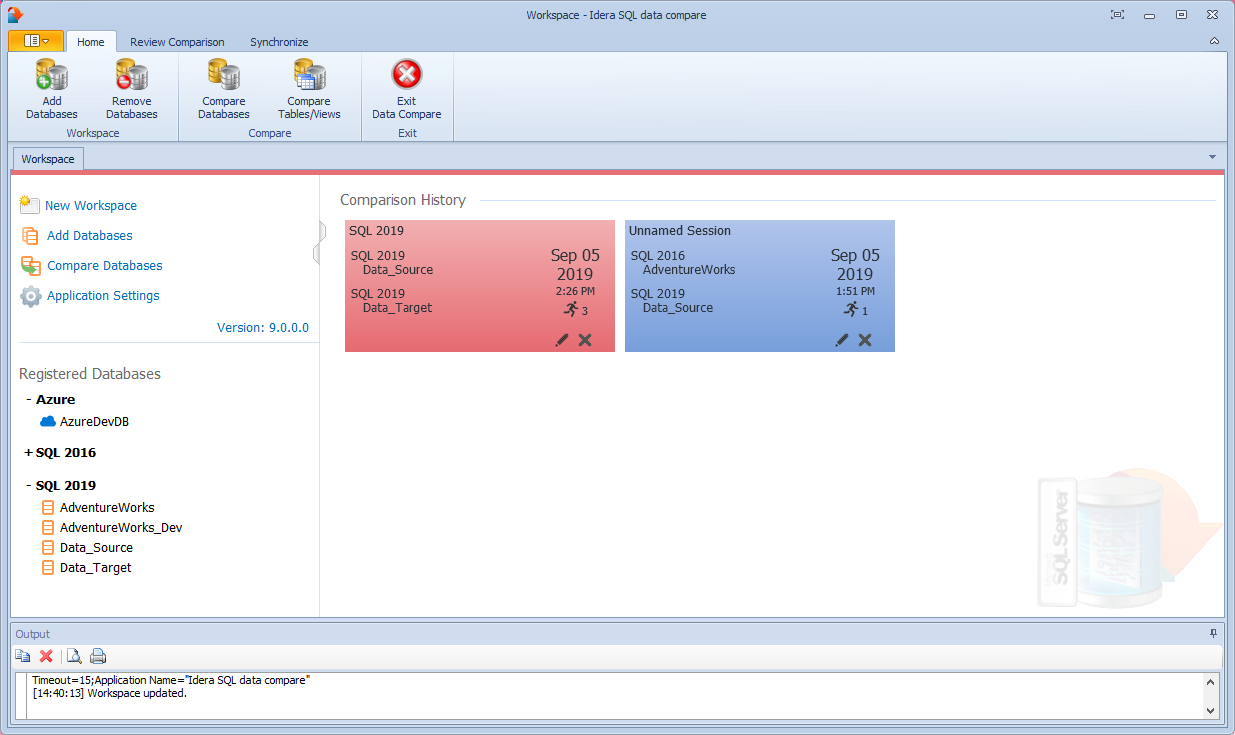Click the Compare Databases sidebar icon
The height and width of the screenshot is (735, 1235).
[30, 266]
